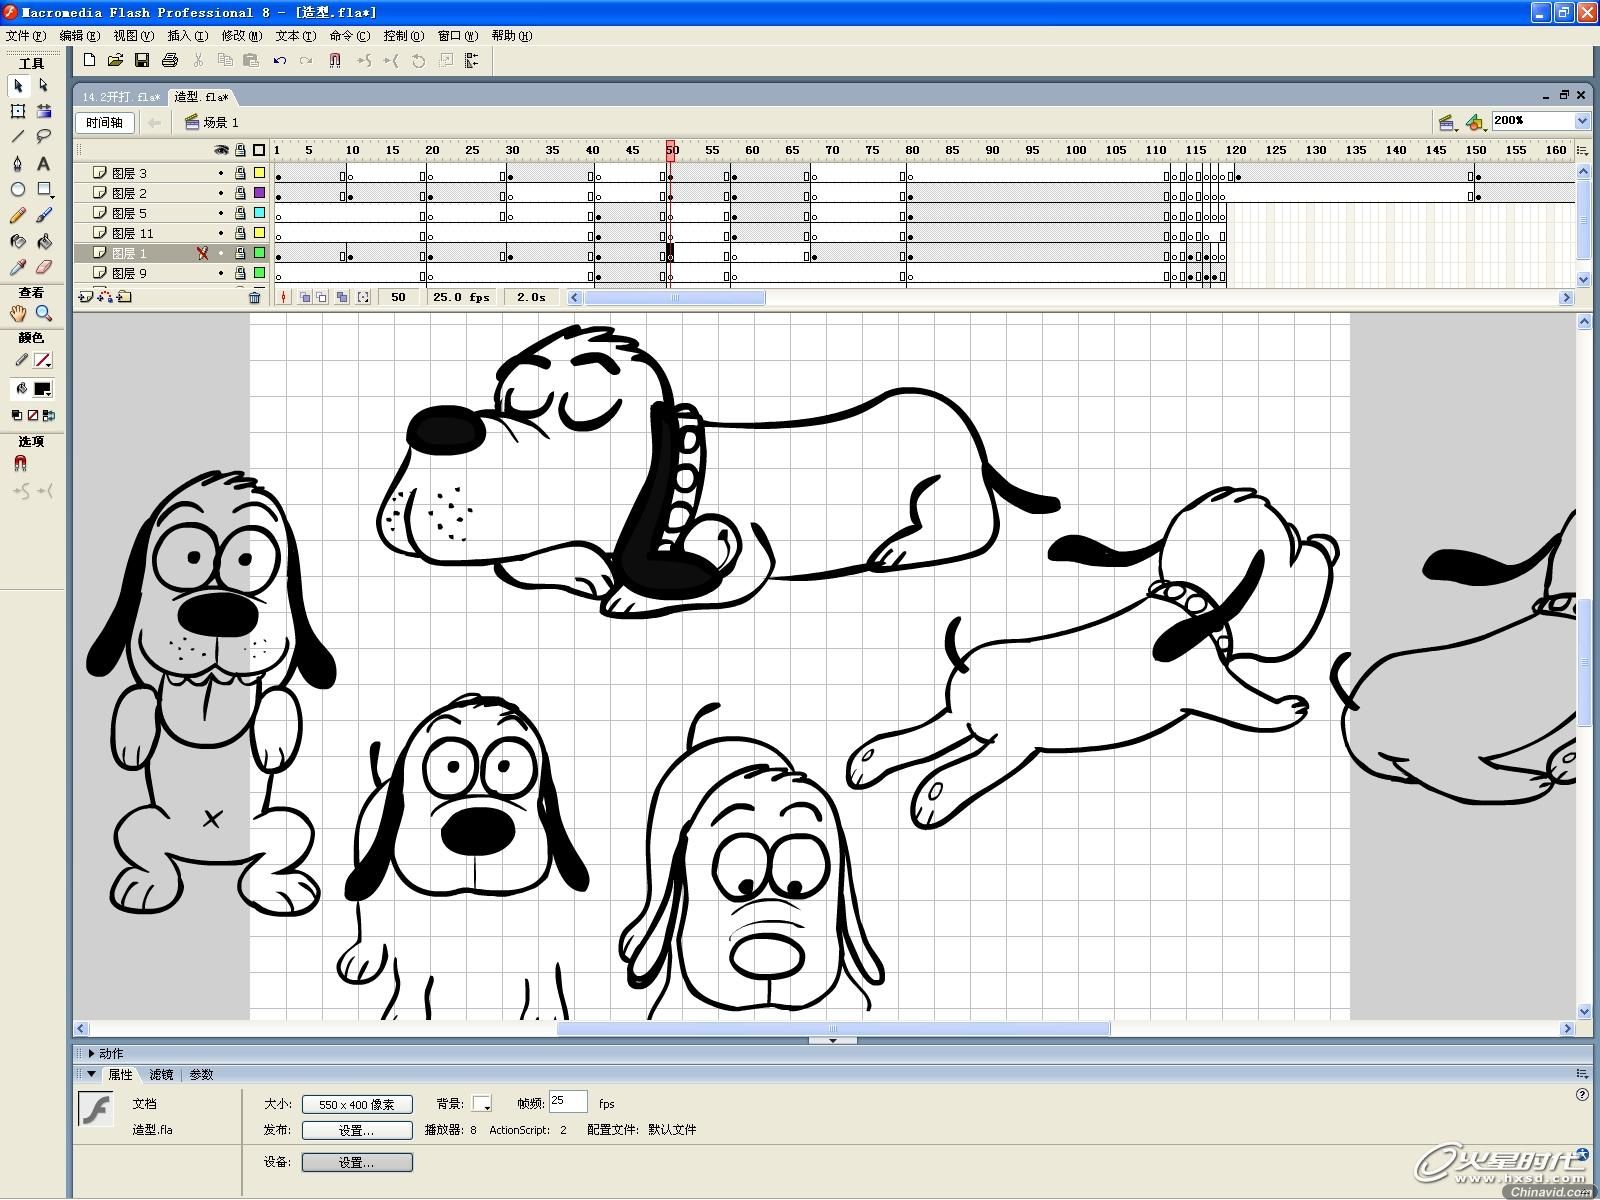
Task: Select the Paint Bucket tool
Action: click(44, 241)
